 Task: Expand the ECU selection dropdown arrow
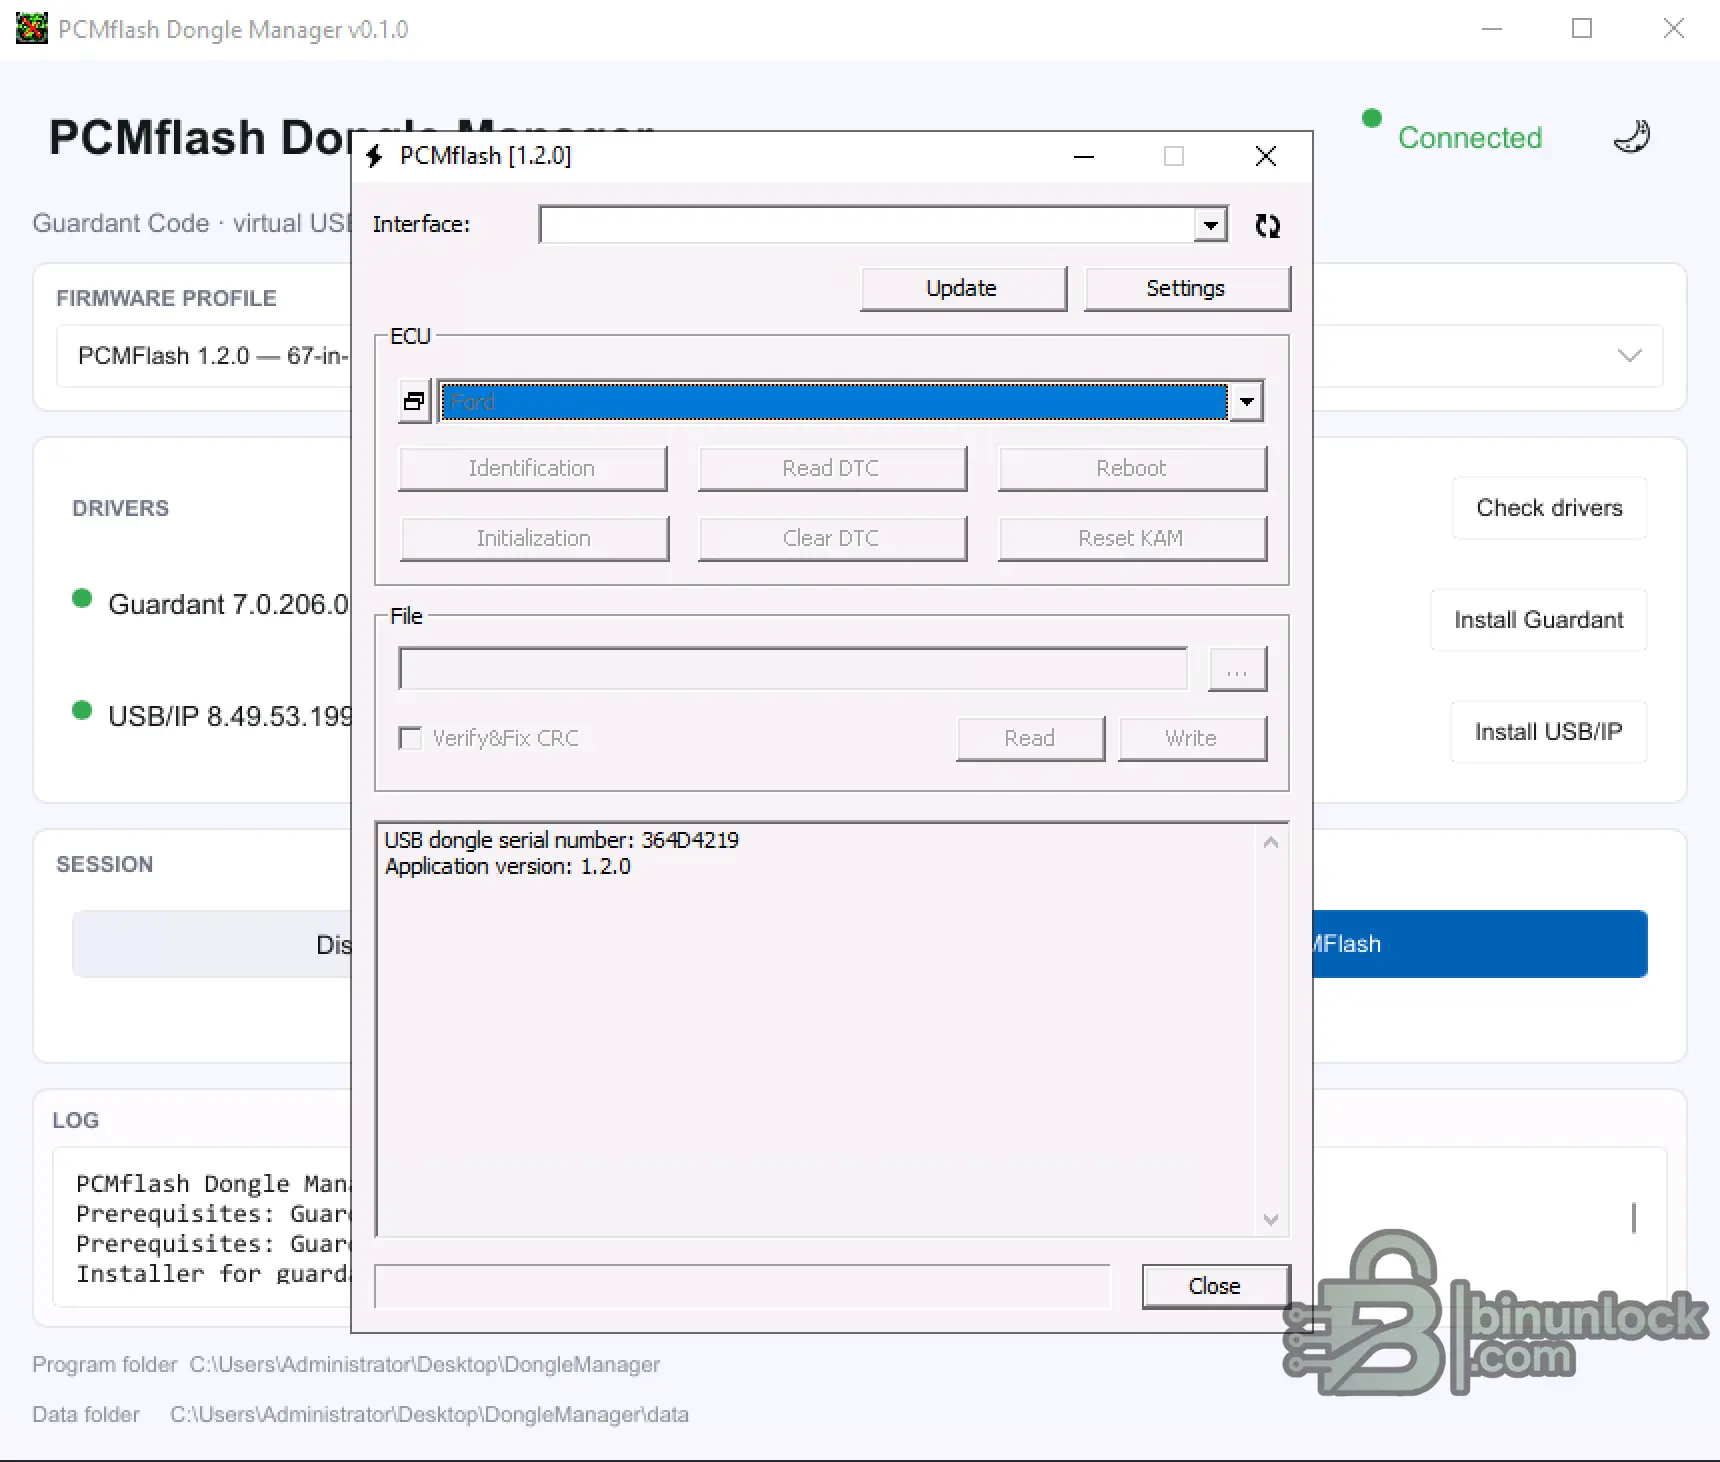point(1247,402)
